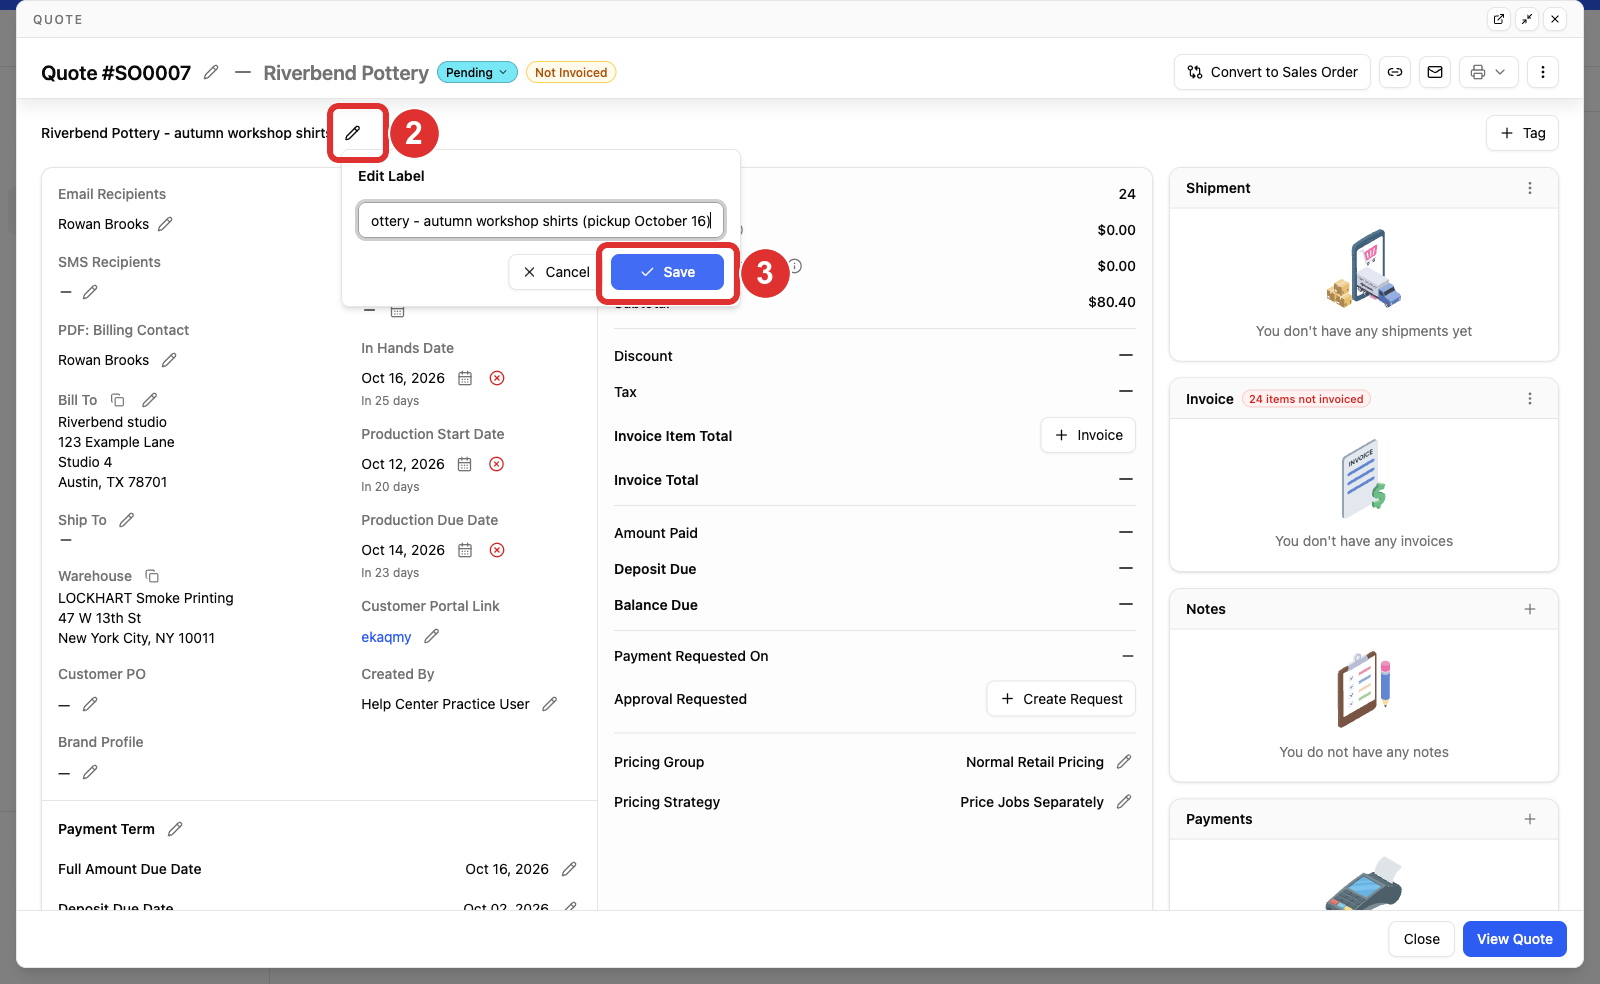The height and width of the screenshot is (984, 1600).
Task: Open Shipment panel options menu
Action: (x=1530, y=188)
